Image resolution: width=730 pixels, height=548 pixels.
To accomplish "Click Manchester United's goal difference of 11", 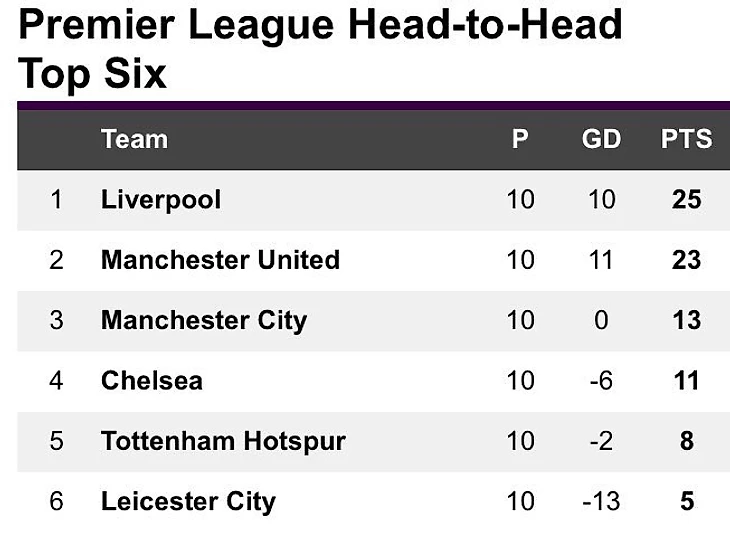I will pos(601,260).
